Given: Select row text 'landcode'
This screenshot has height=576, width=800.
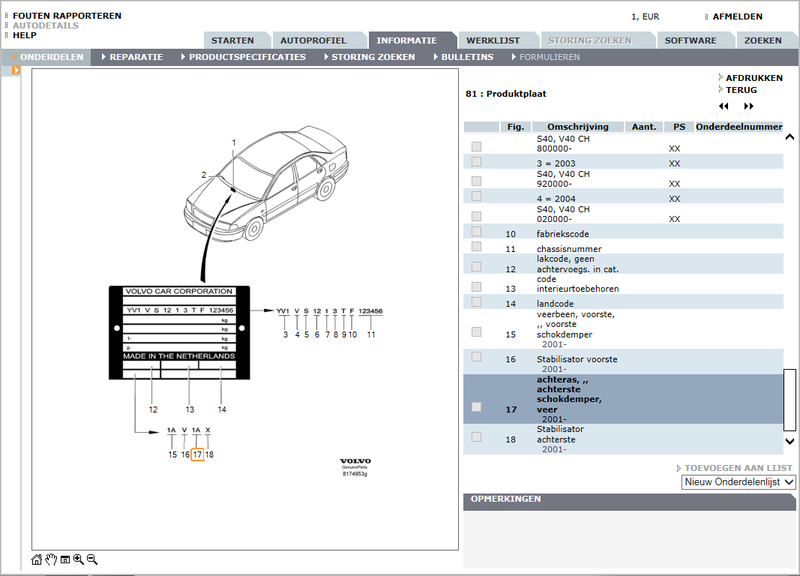Looking at the screenshot, I should point(555,304).
